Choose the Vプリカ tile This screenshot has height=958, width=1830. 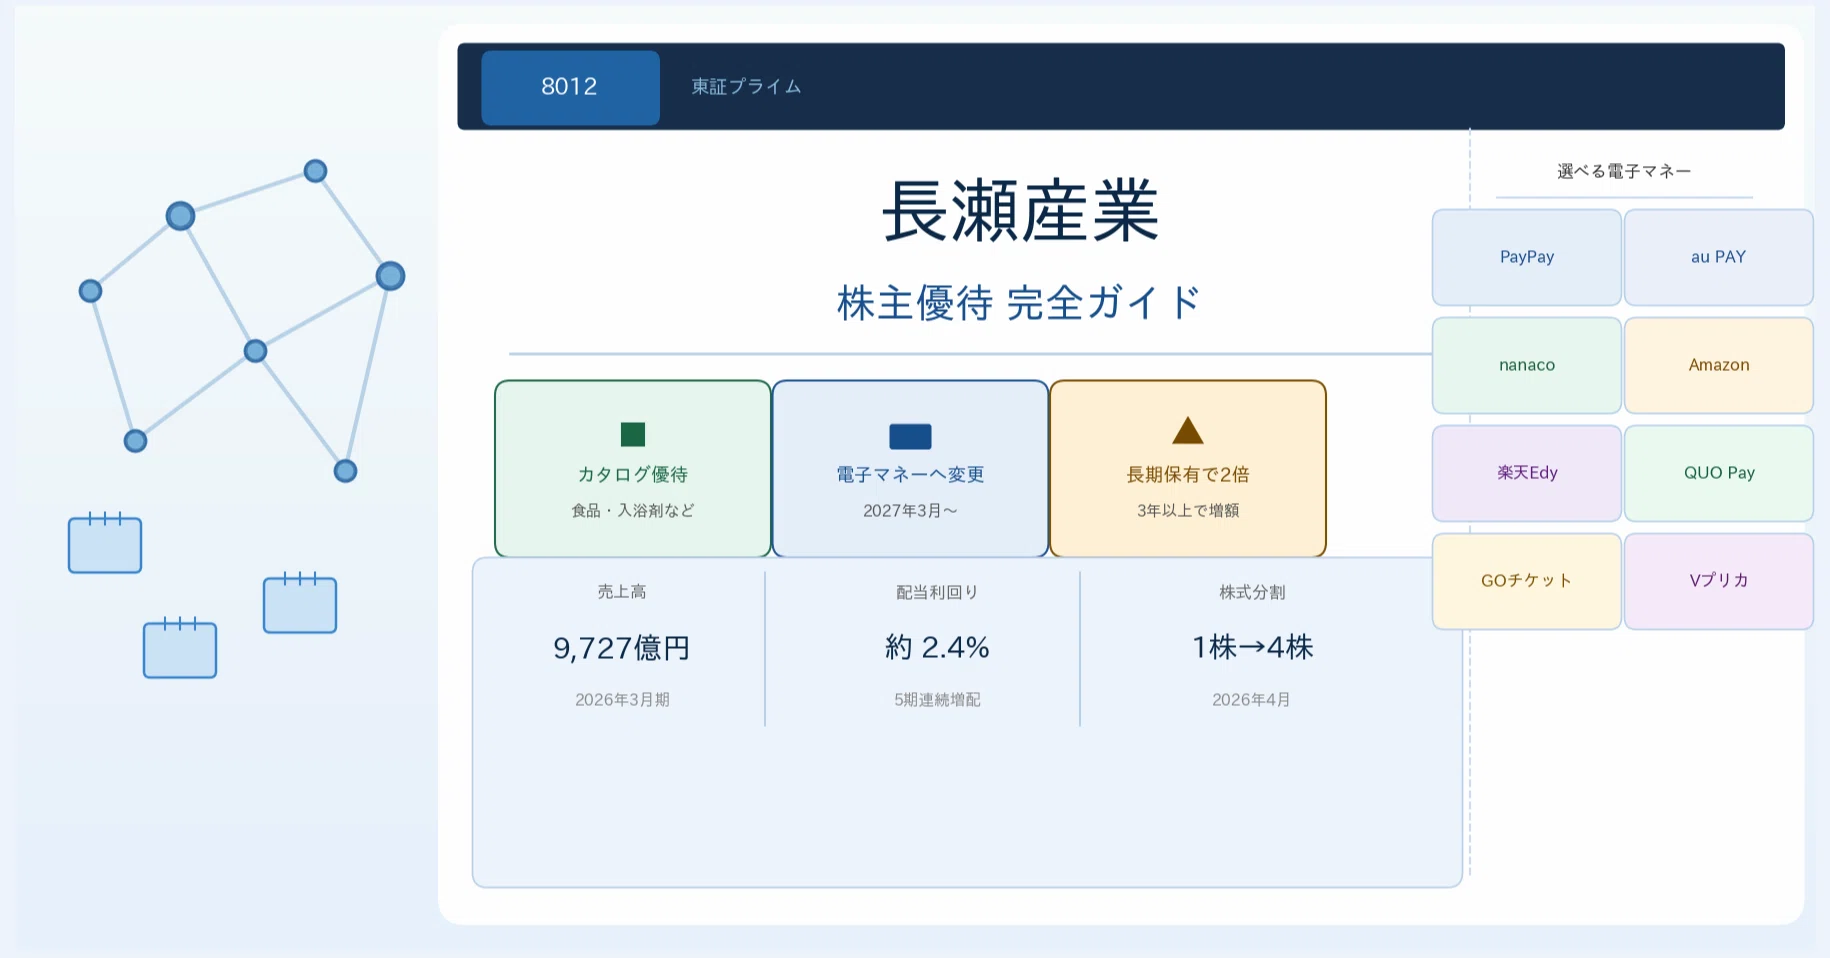pos(1719,581)
